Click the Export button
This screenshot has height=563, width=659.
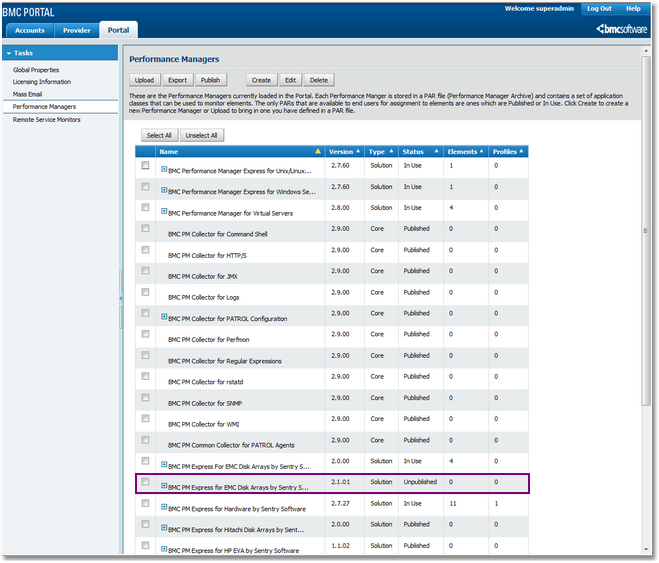177,80
